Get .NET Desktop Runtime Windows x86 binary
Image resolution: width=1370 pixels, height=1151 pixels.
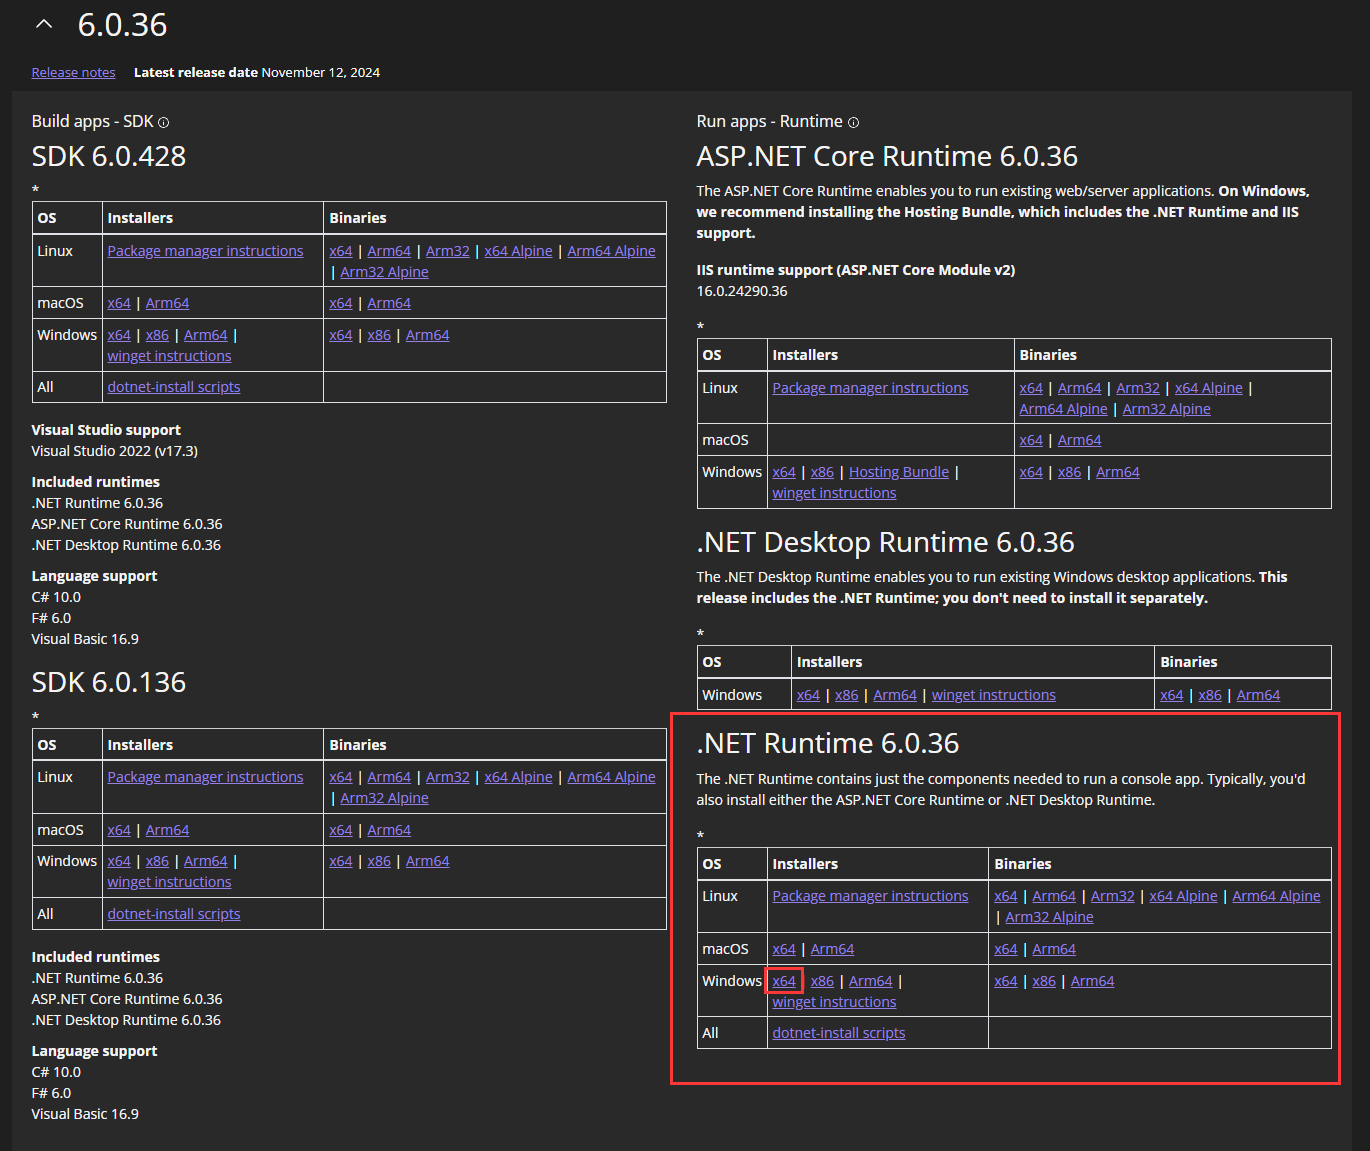pyautogui.click(x=1210, y=695)
